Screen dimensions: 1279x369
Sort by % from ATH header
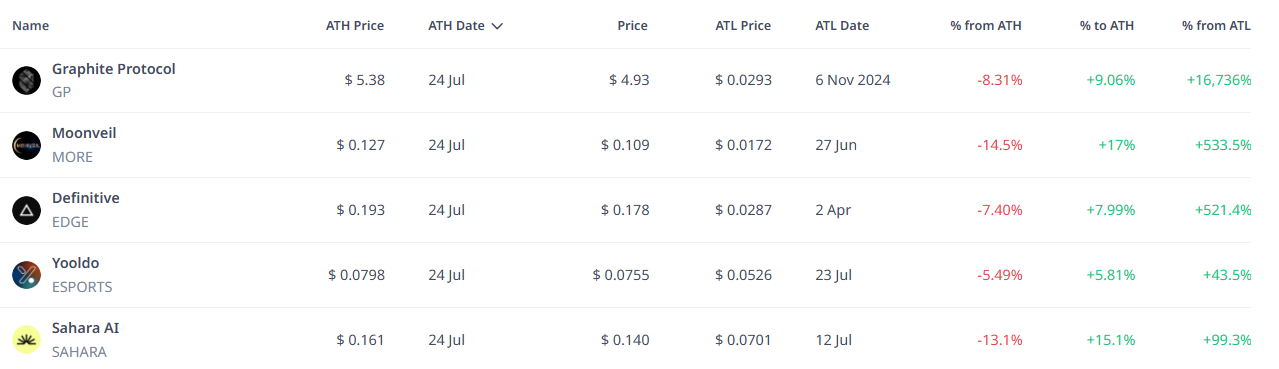[986, 26]
